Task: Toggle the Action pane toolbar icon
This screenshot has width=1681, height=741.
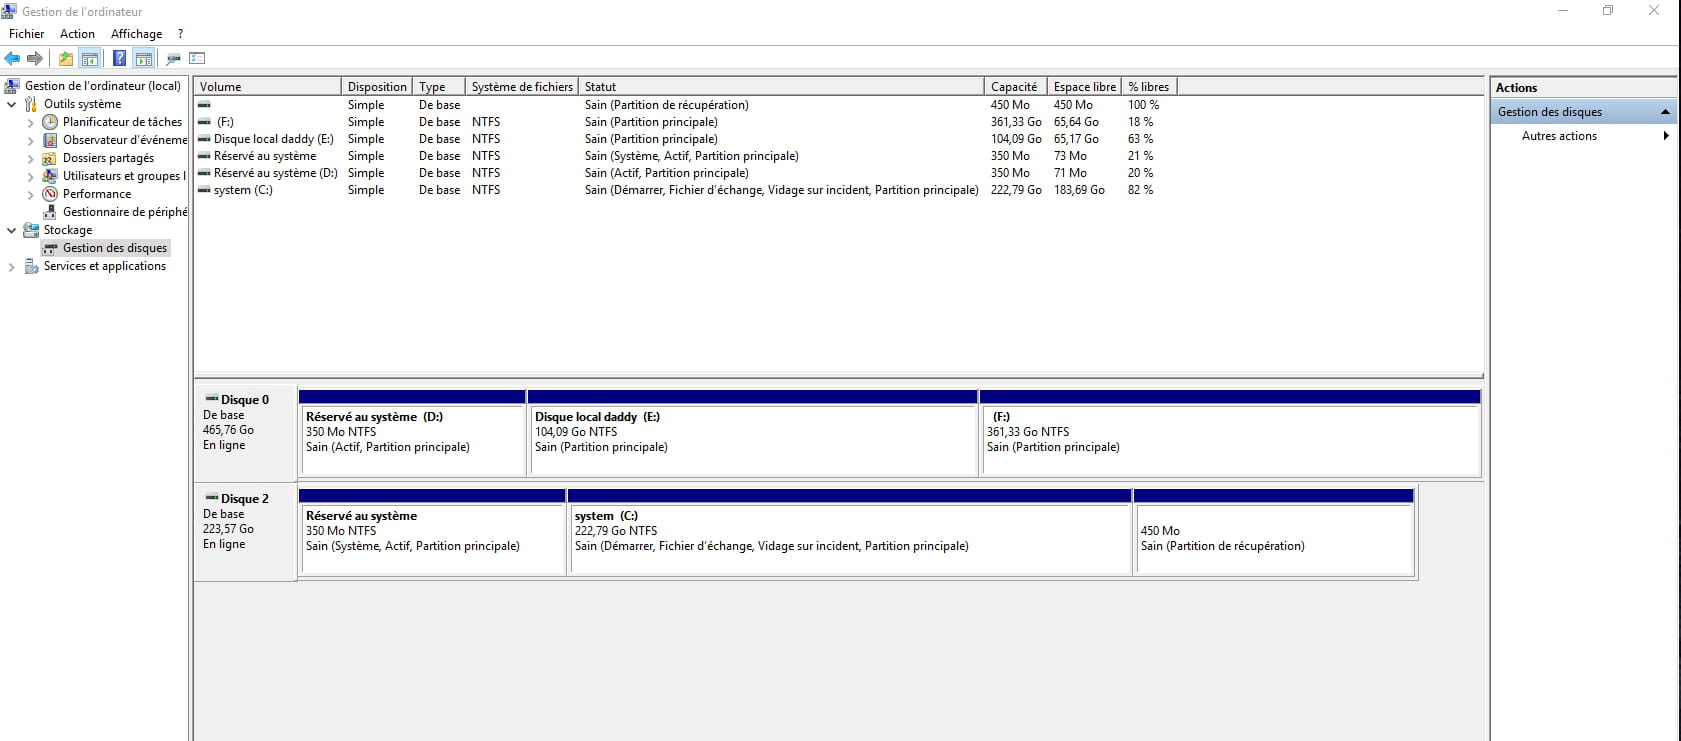Action: (x=144, y=58)
